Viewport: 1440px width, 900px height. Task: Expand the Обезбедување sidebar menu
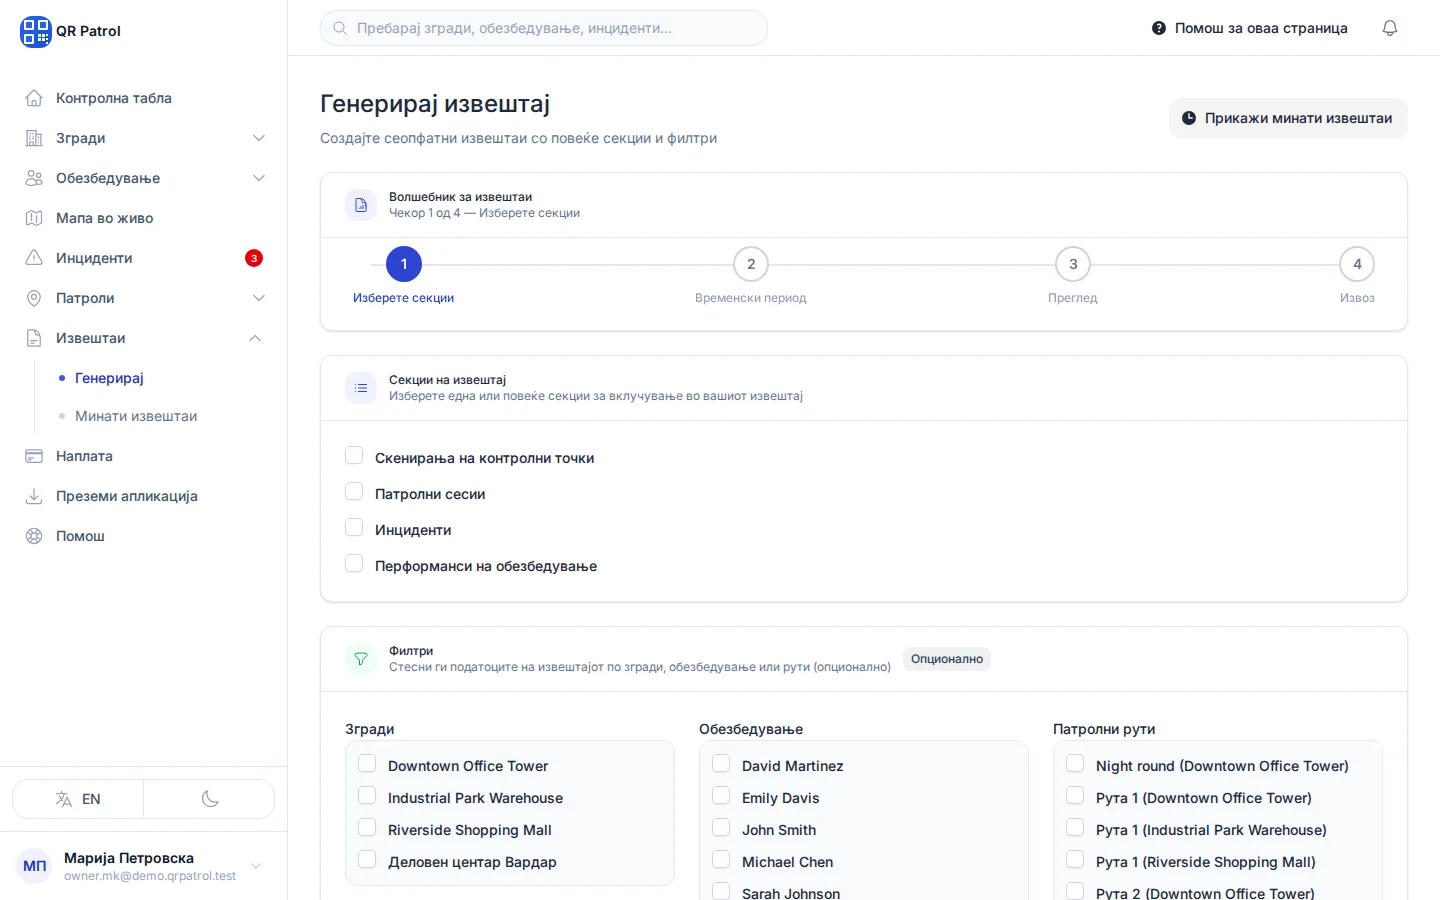(x=144, y=178)
